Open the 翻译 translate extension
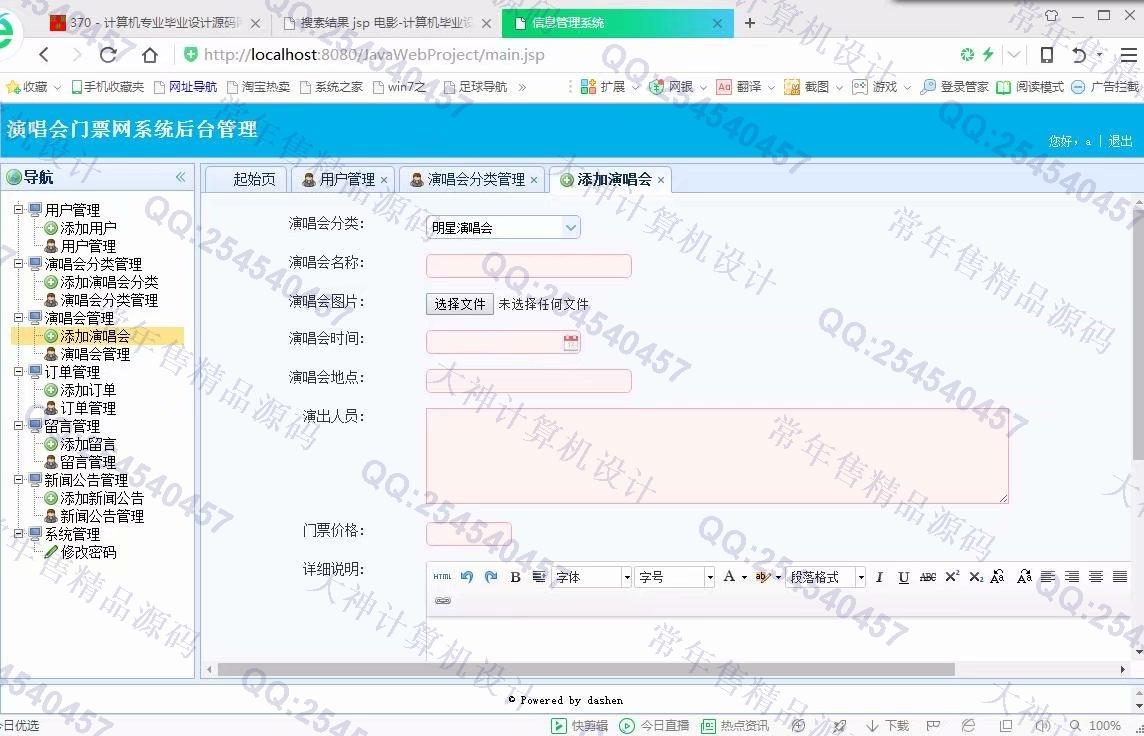1144x736 pixels. 740,87
